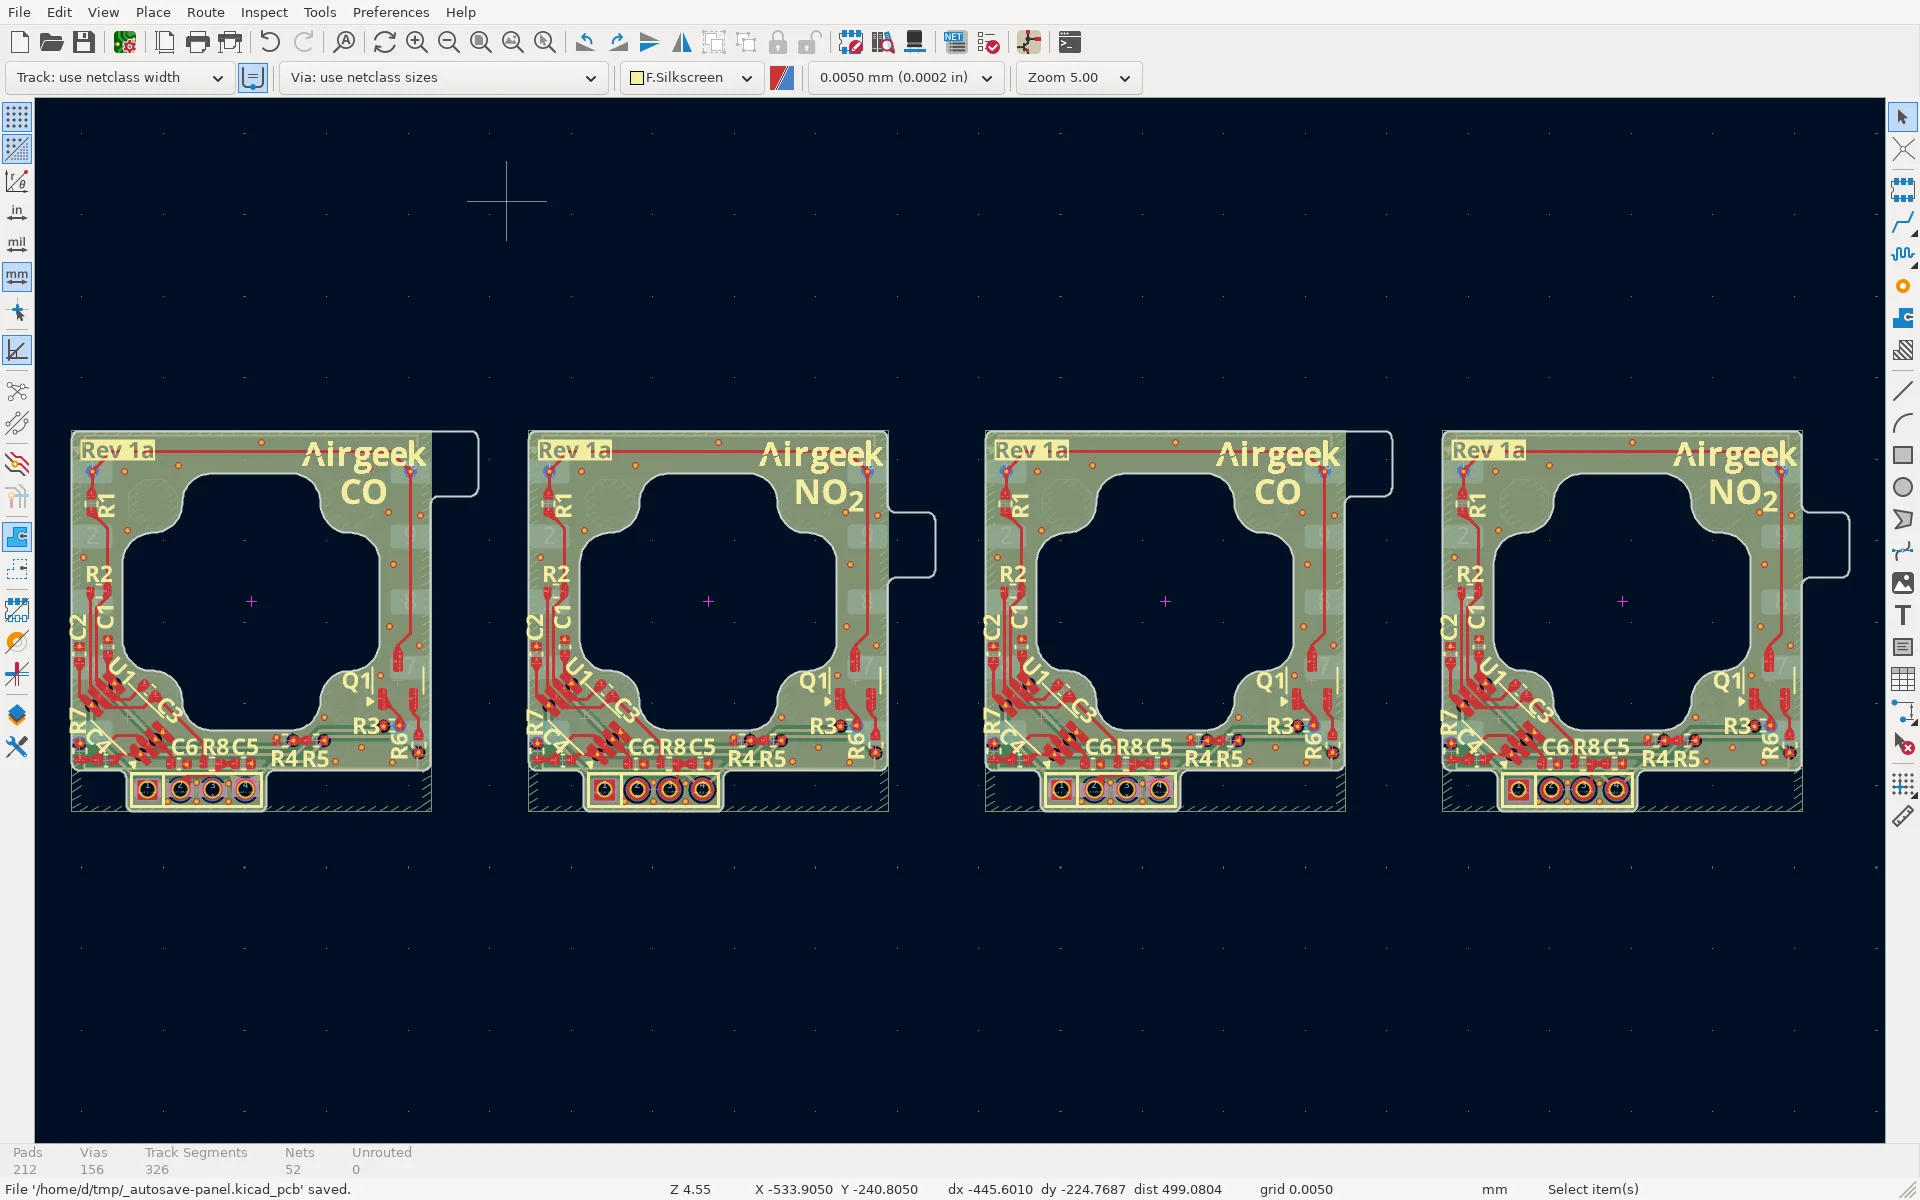Select the Add Footprint tool
This screenshot has height=1200, width=1920.
(1903, 189)
